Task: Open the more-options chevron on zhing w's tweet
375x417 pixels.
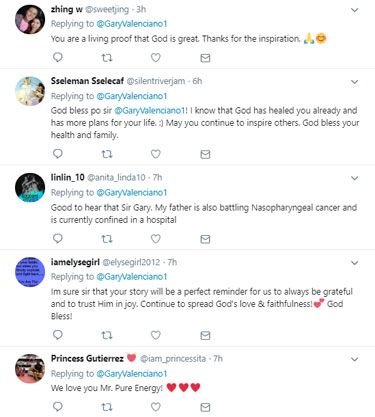Action: click(354, 10)
